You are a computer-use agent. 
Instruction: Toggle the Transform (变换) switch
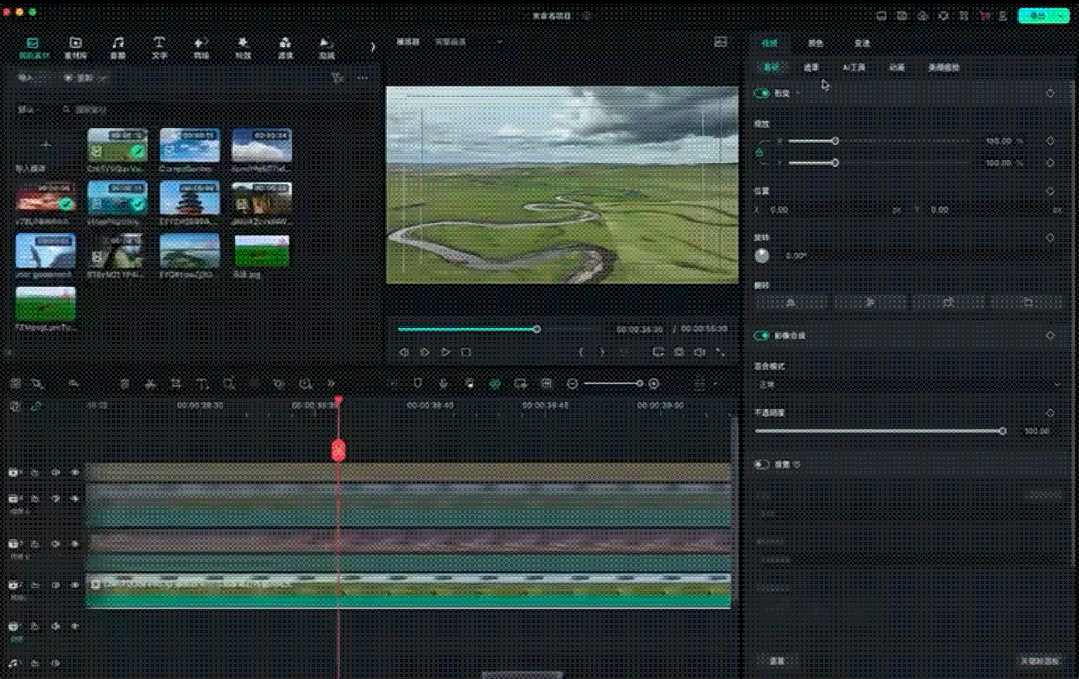(762, 94)
